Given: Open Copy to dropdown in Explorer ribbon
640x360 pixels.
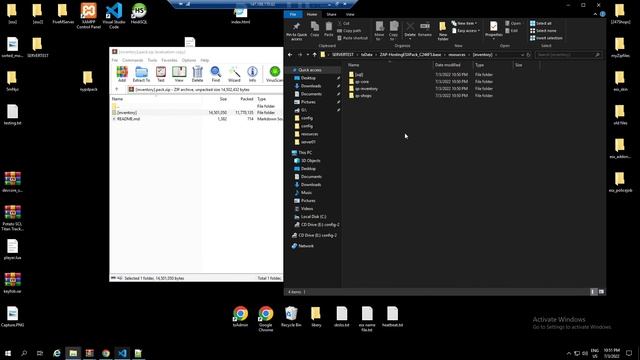Looking at the screenshot, I should 393,31.
